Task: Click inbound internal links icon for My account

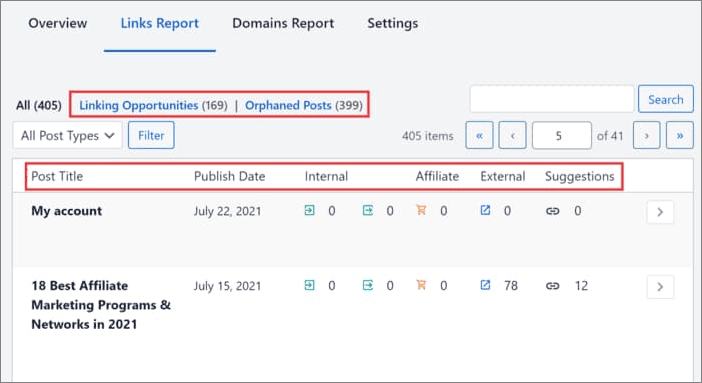Action: click(309, 210)
